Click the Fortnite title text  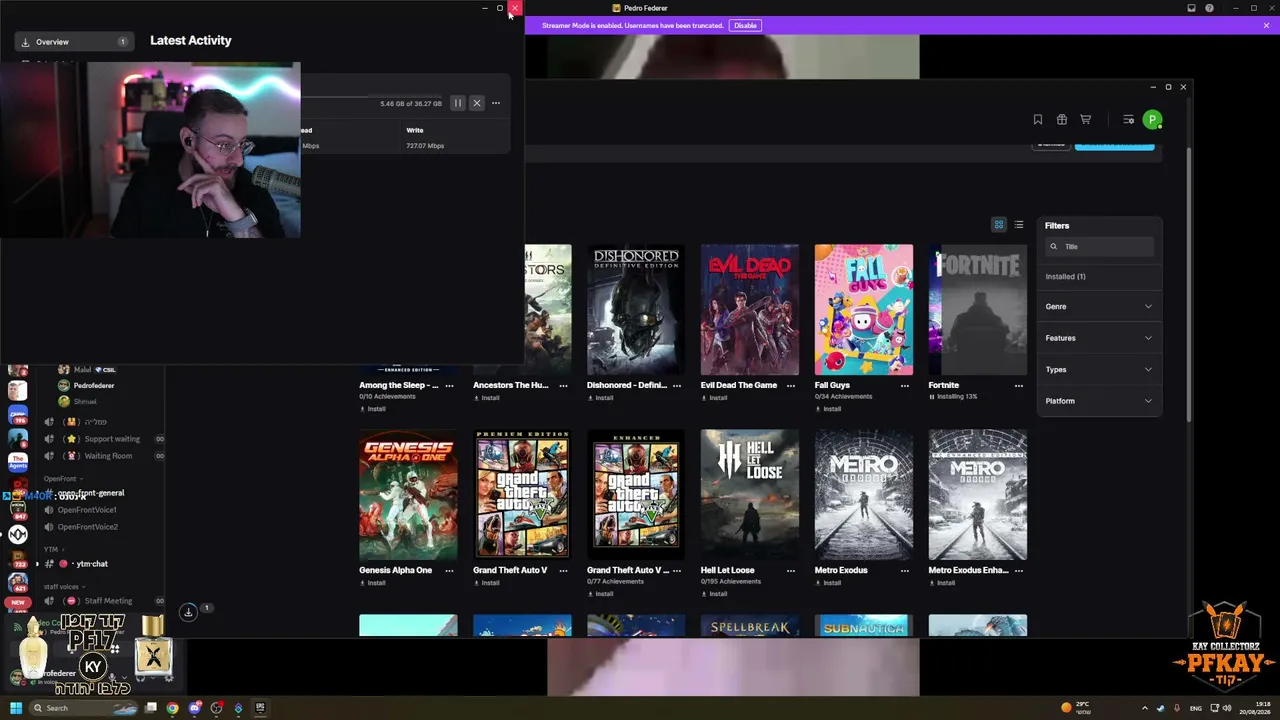pyautogui.click(x=944, y=385)
